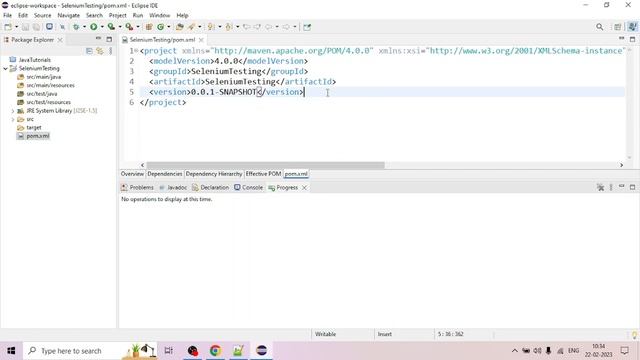Open the Debug configurations dropdown arrow
The height and width of the screenshot is (360, 640).
pos(84,27)
